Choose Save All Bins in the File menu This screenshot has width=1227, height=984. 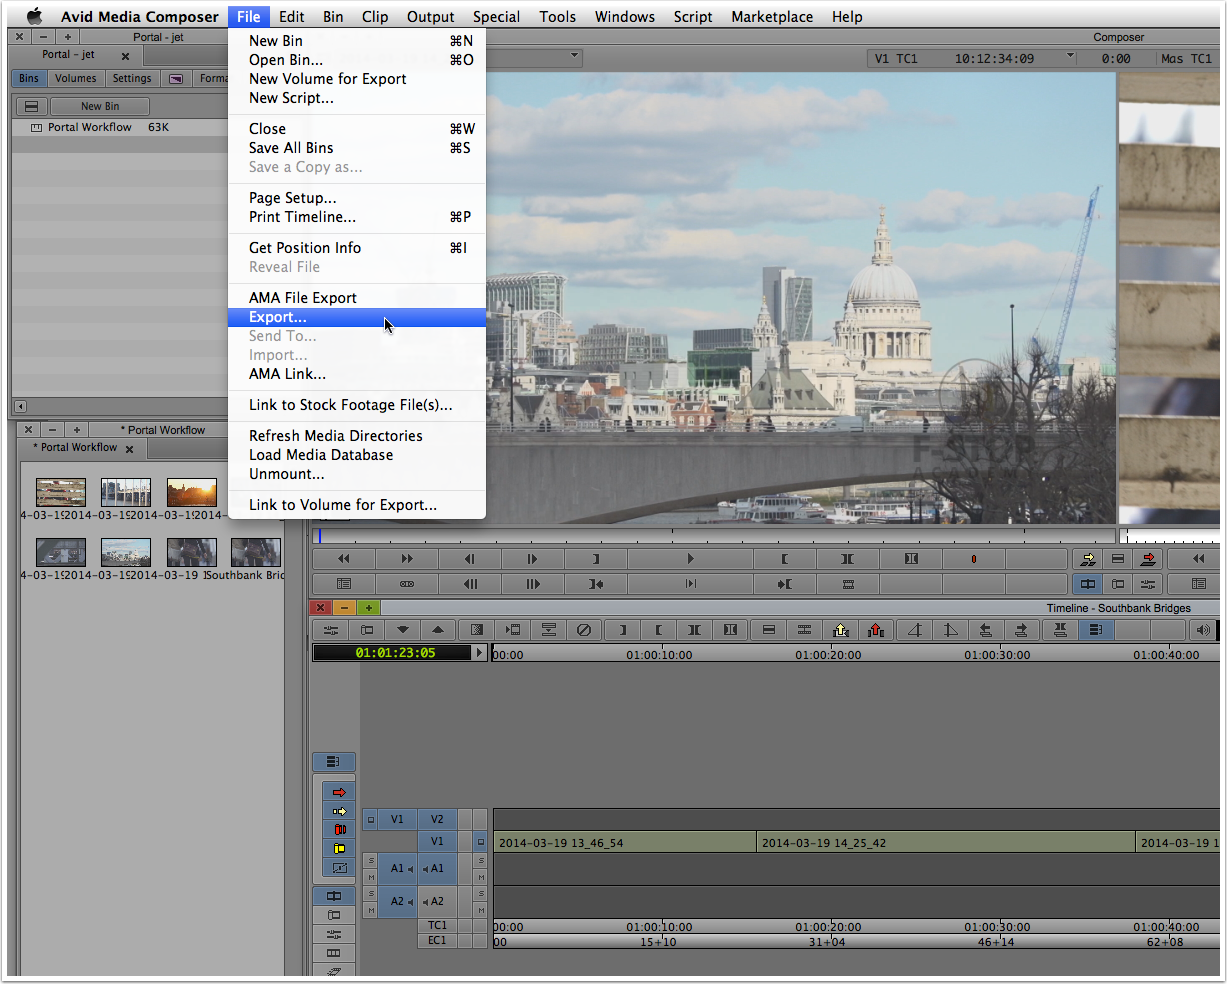click(x=357, y=148)
